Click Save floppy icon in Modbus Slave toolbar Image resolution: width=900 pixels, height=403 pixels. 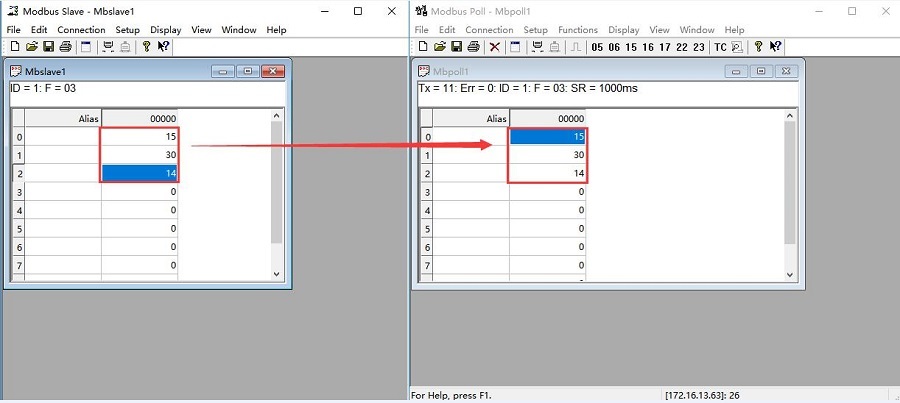(49, 46)
